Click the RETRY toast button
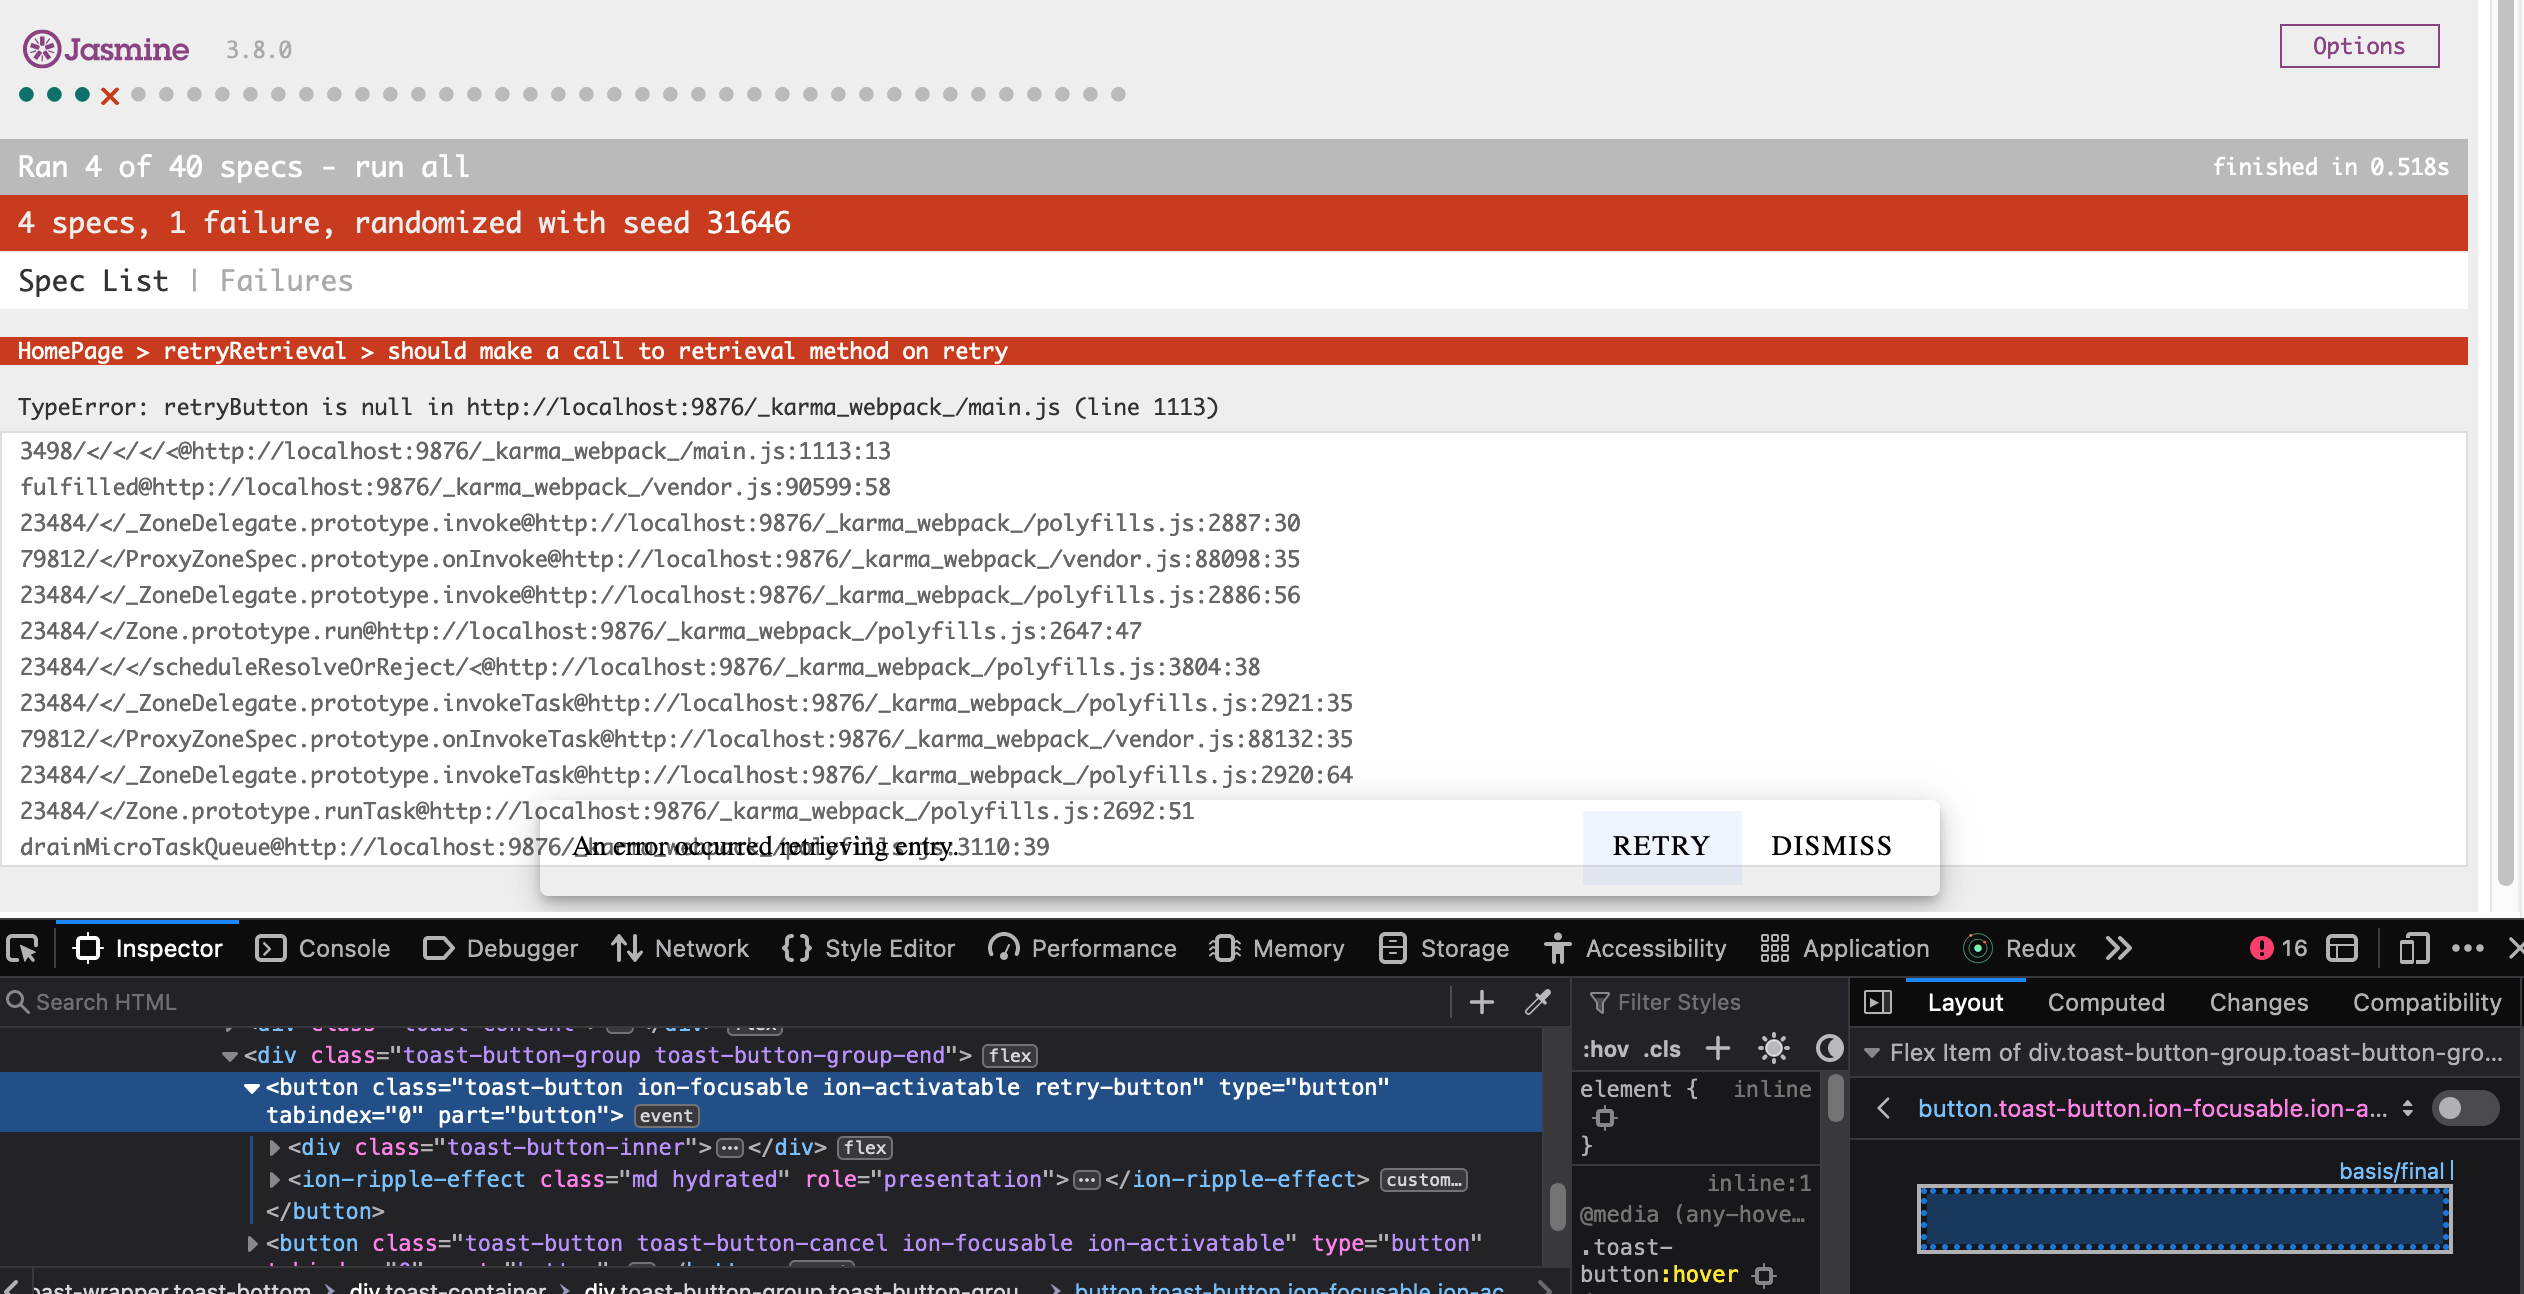2524x1294 pixels. point(1662,846)
